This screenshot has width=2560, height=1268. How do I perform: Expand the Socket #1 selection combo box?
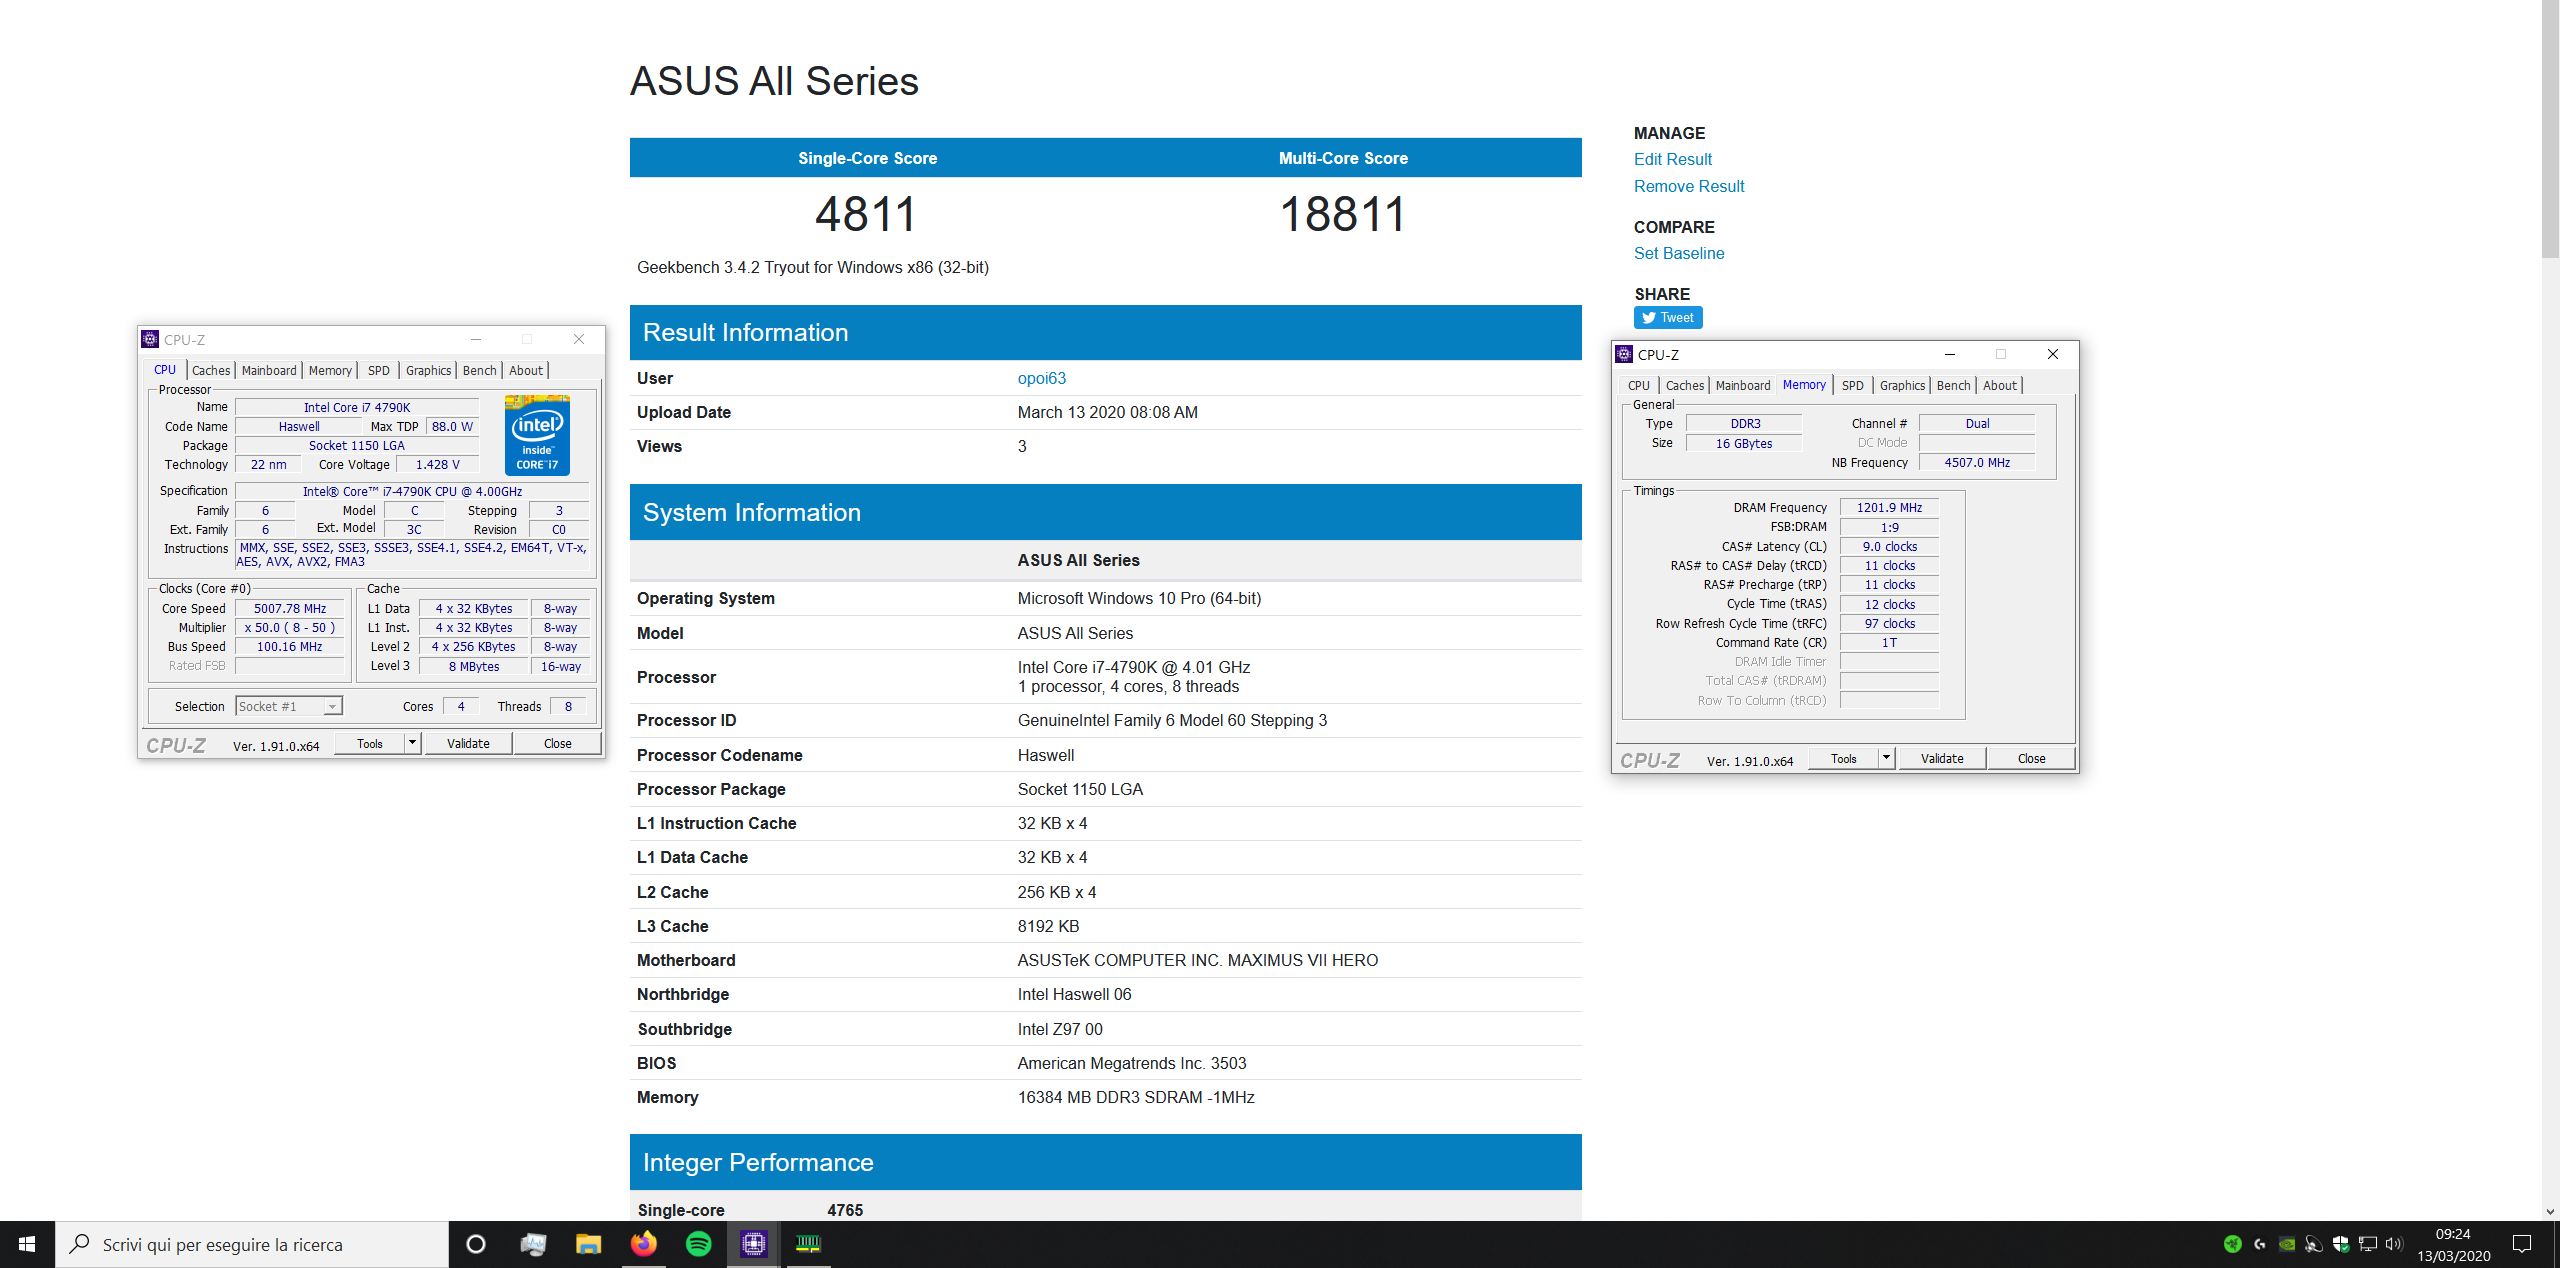point(289,706)
